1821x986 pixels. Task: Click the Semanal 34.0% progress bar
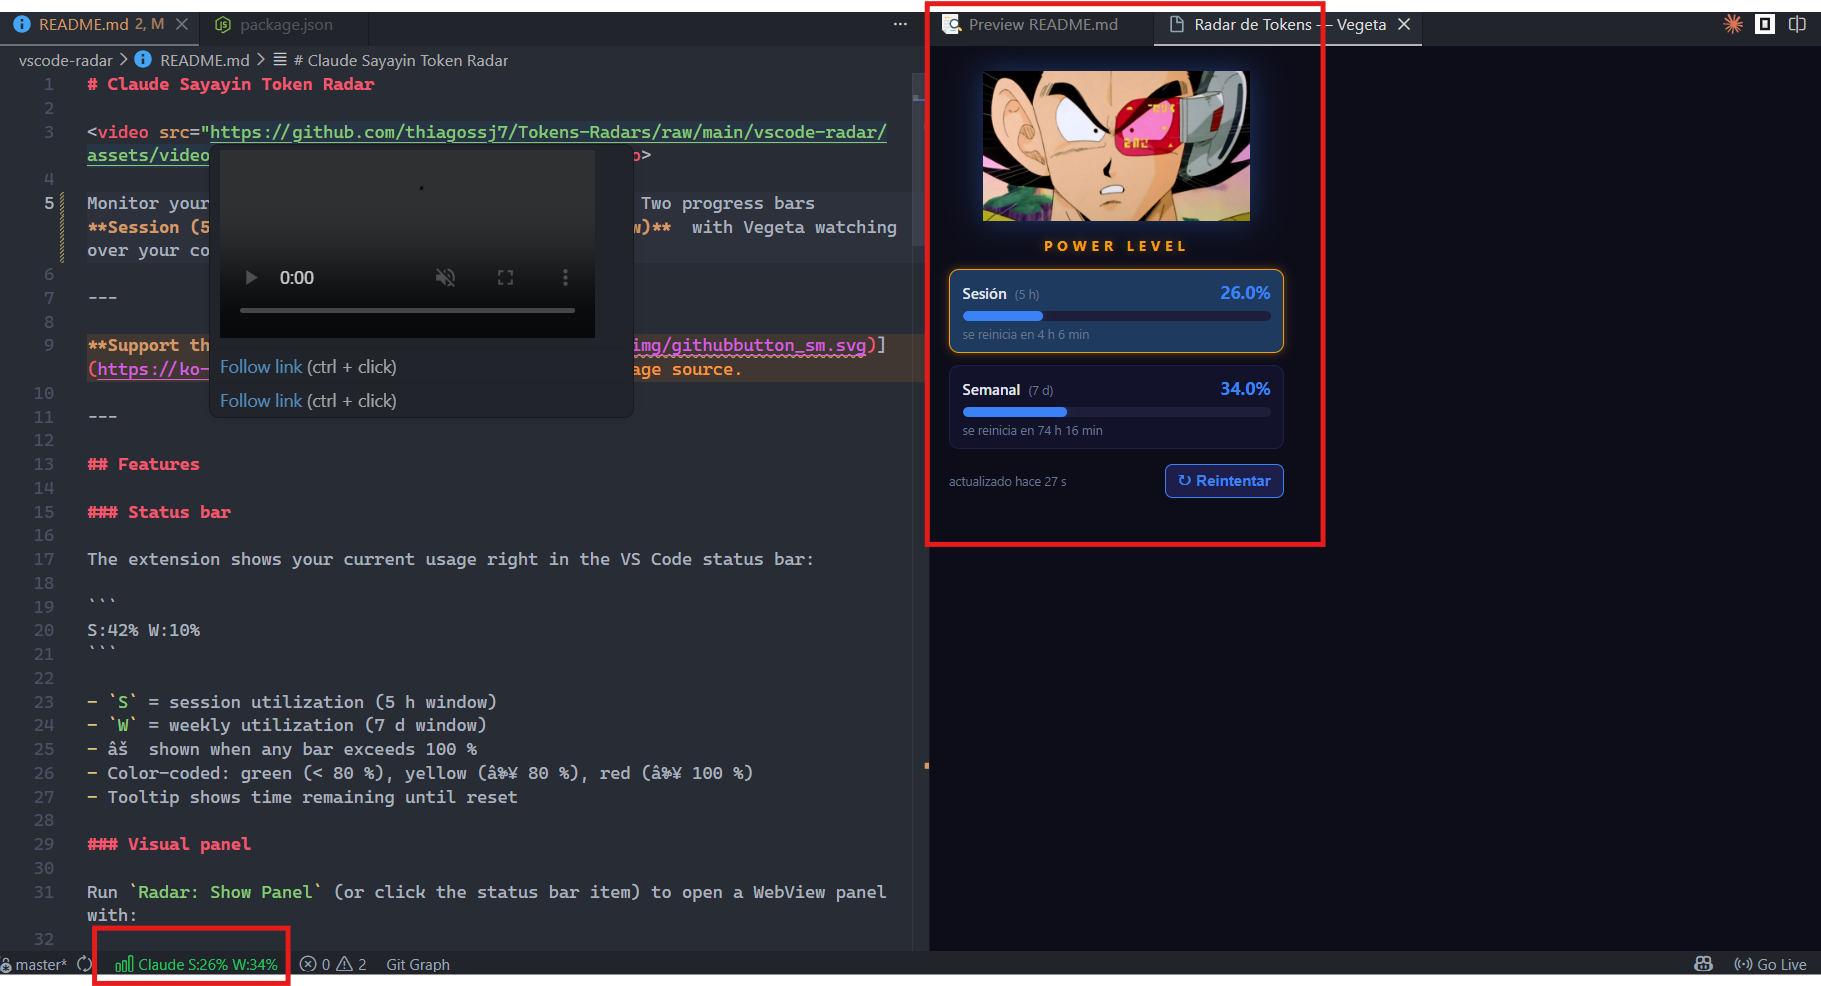pyautogui.click(x=1116, y=412)
